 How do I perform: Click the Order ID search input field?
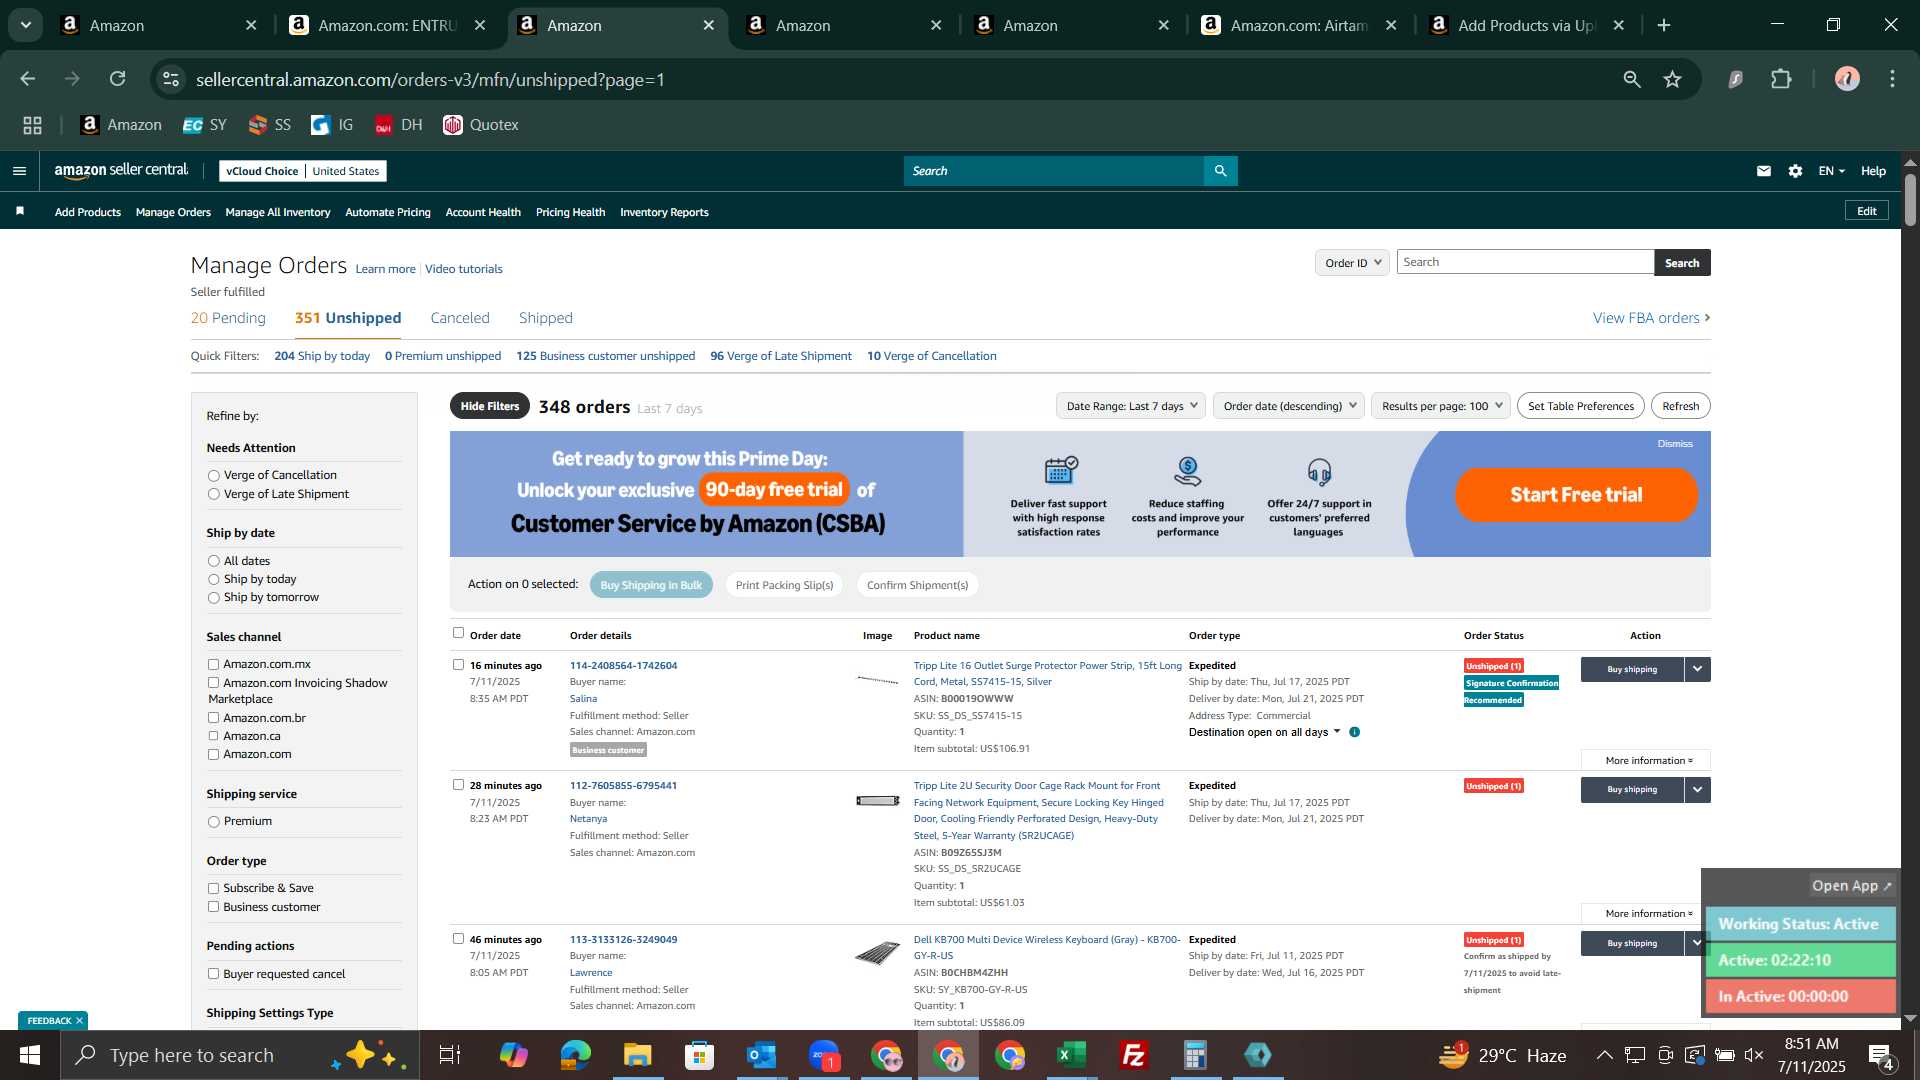pos(1525,262)
